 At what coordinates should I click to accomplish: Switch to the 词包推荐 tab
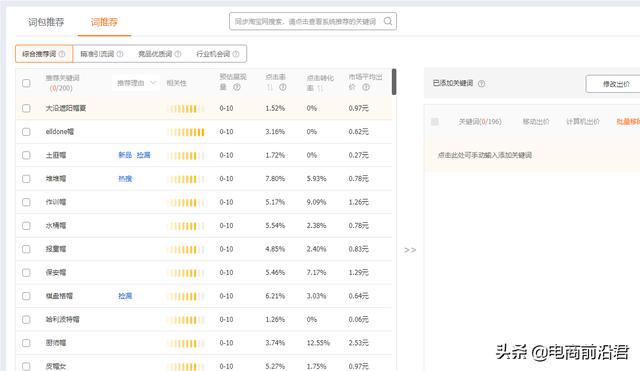[x=46, y=22]
